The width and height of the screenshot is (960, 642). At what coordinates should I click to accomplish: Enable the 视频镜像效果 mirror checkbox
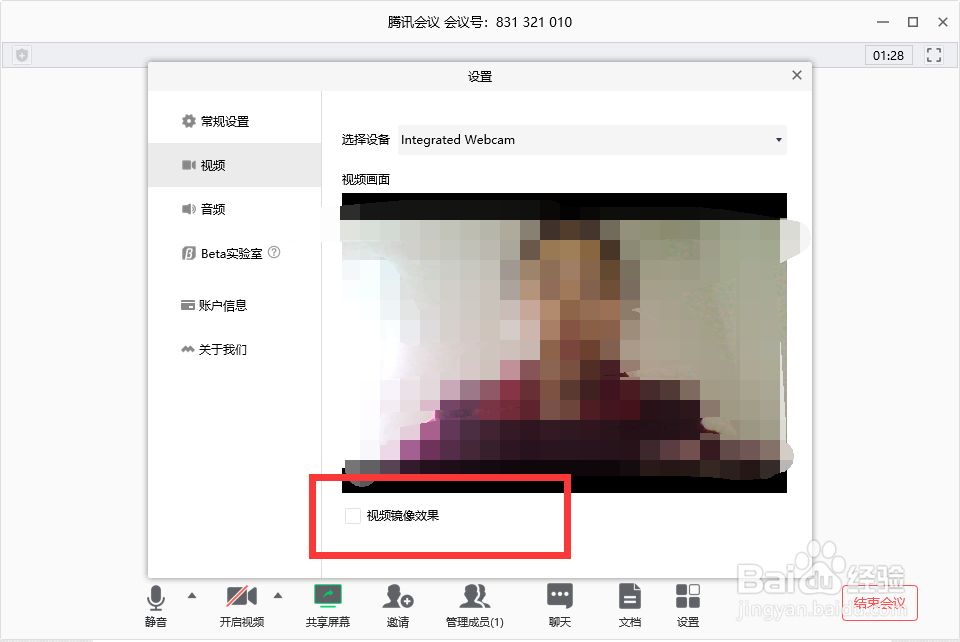coord(352,515)
